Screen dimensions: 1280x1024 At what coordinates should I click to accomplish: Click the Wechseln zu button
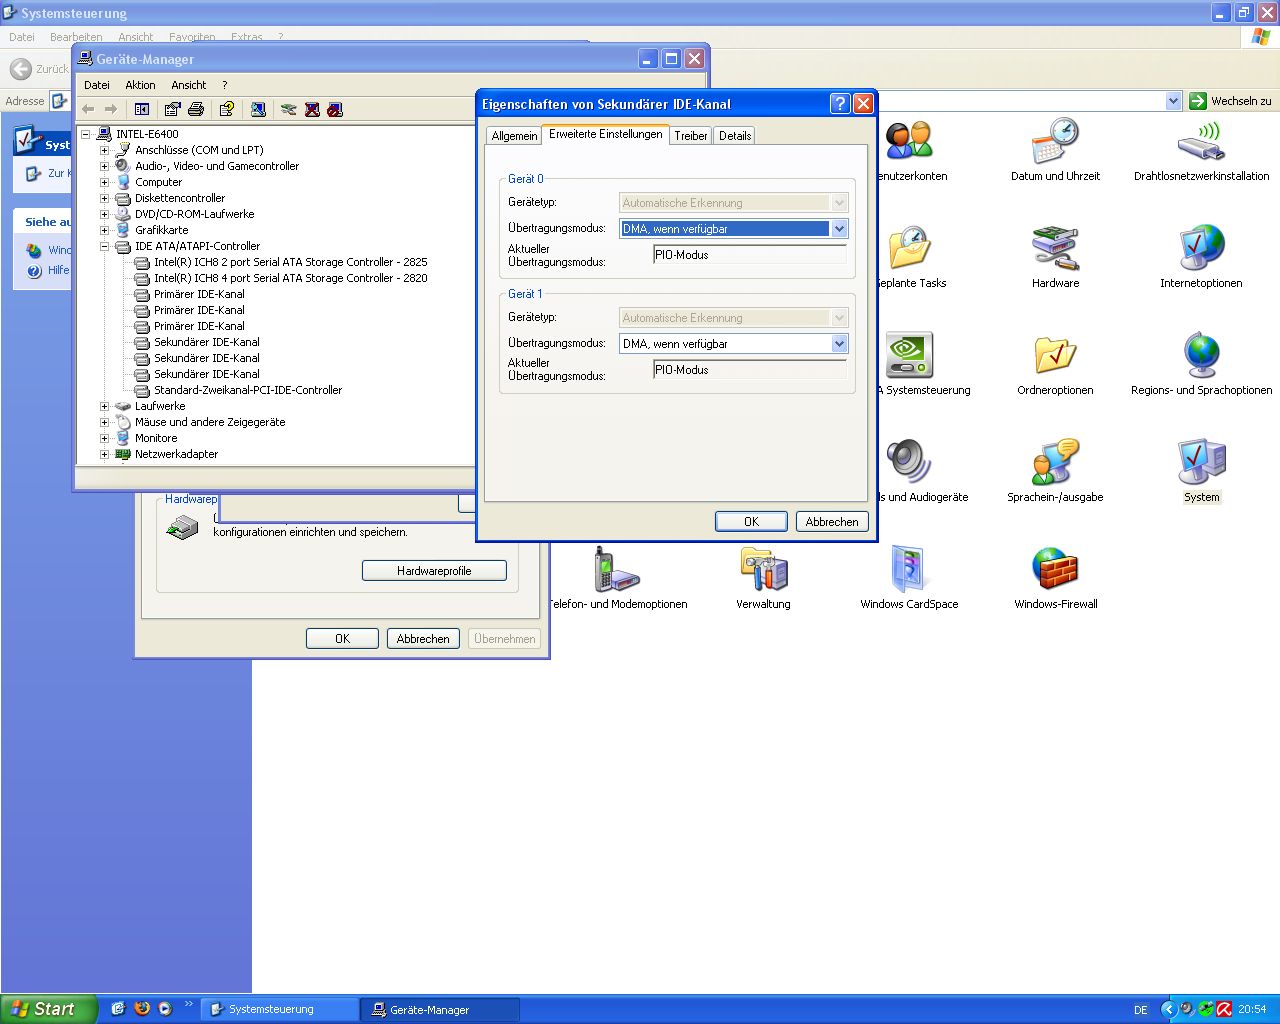(1230, 101)
